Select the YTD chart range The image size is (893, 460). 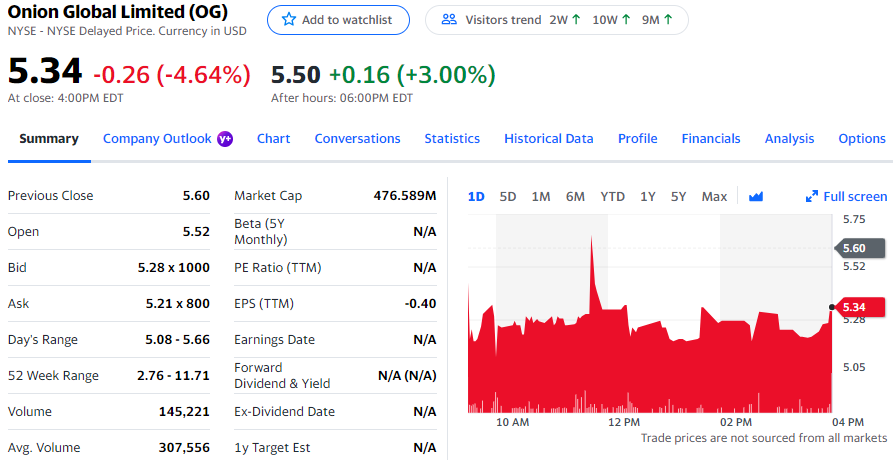click(612, 197)
